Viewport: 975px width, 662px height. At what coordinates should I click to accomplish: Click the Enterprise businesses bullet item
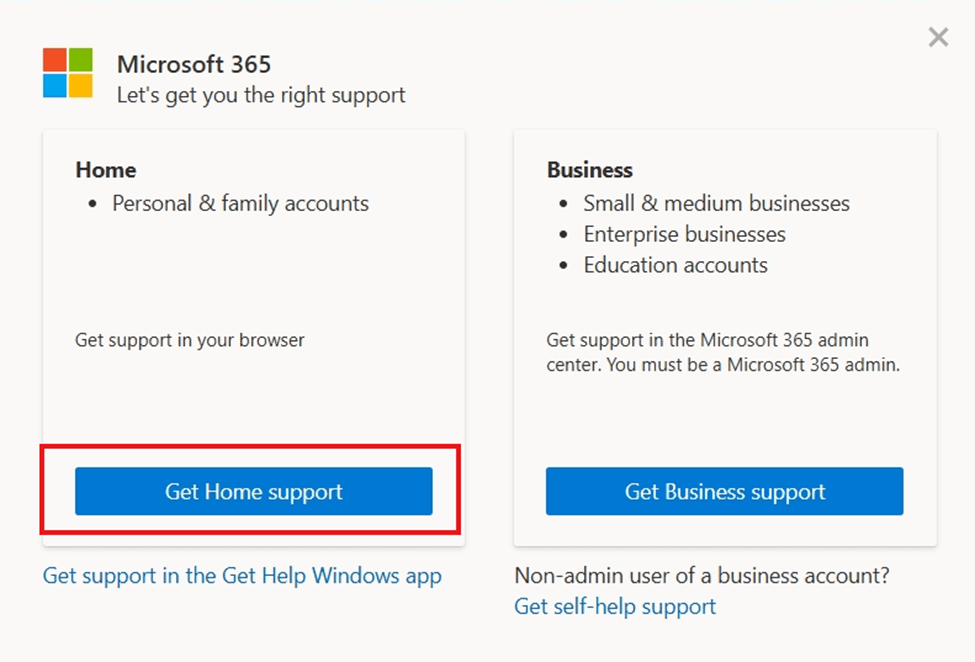(684, 234)
